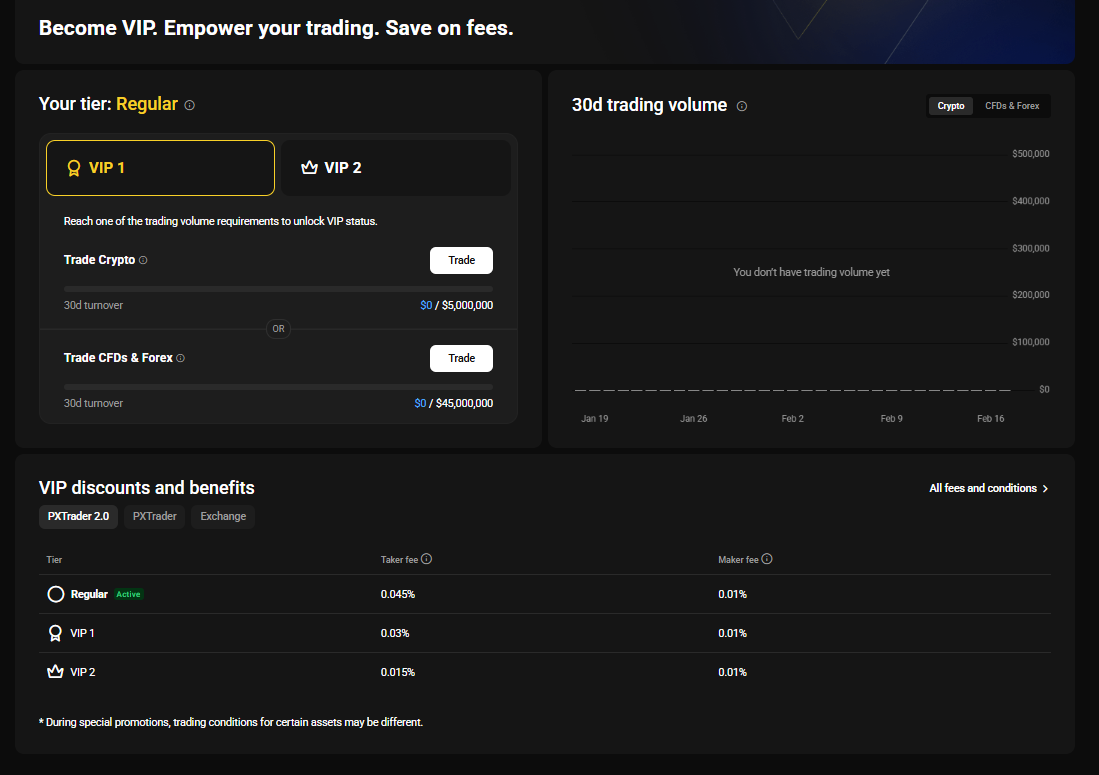Screen dimensions: 1099x775
Task: Click the info icon next to Trade Crypto
Action: coord(143,260)
